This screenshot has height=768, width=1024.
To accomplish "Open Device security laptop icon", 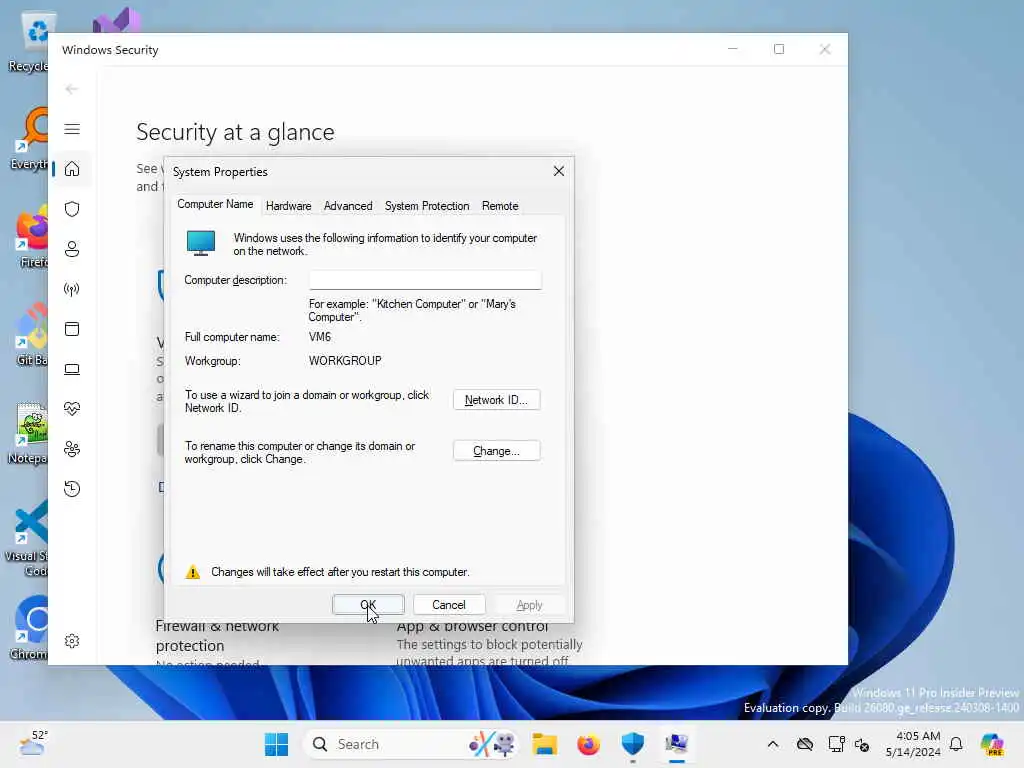I will tap(72, 369).
